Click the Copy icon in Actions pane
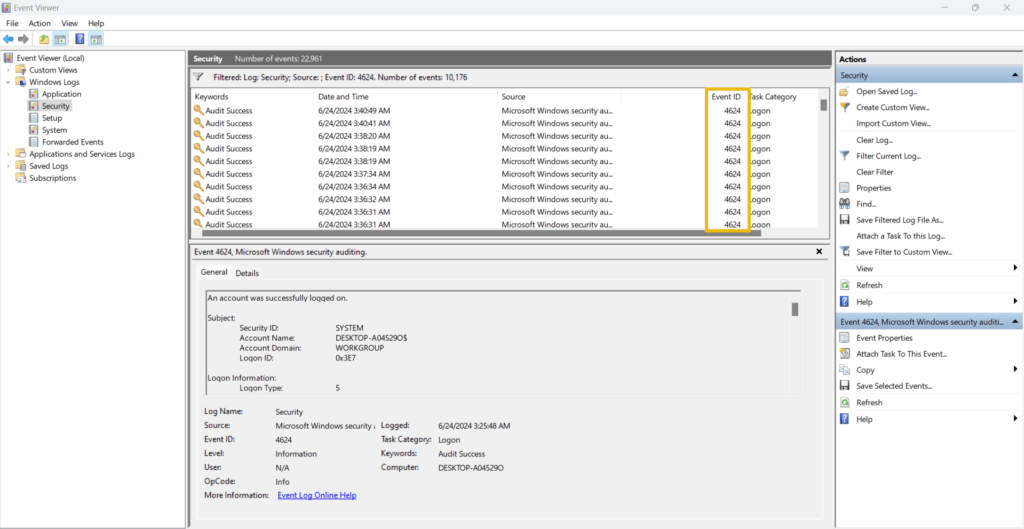 (x=844, y=370)
